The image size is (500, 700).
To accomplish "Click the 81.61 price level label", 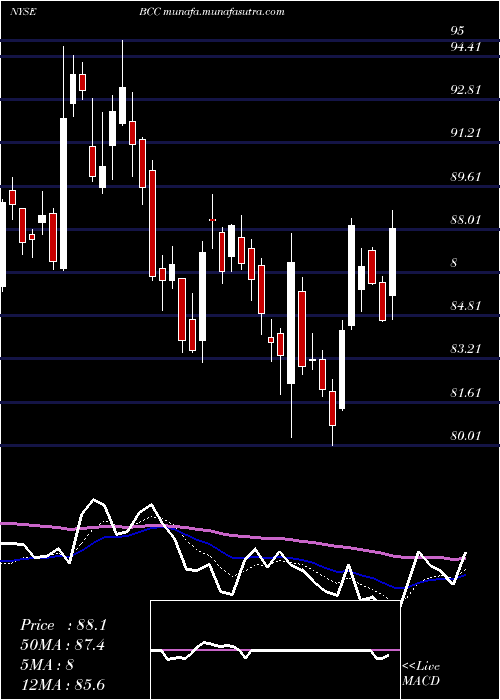I will tap(465, 392).
